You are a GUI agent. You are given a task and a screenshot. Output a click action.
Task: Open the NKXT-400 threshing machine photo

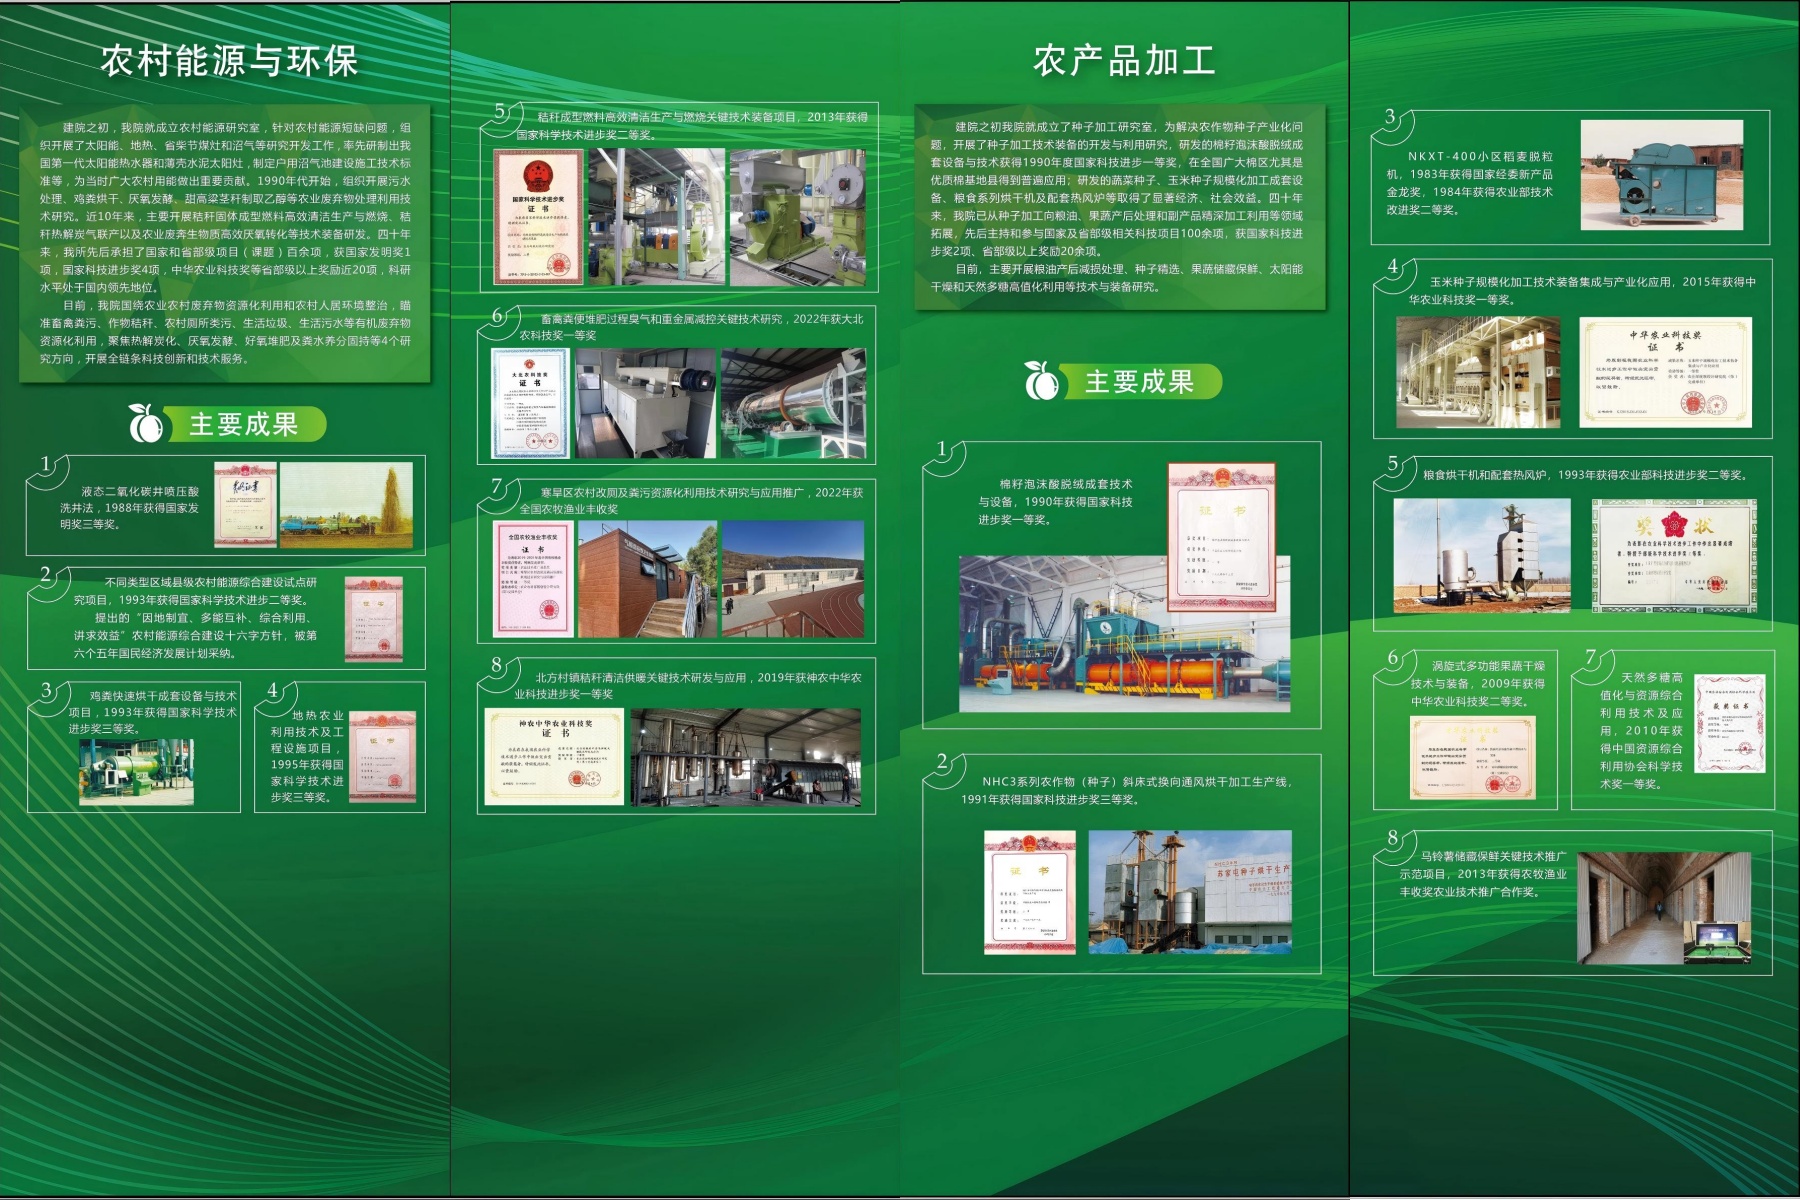[1661, 175]
